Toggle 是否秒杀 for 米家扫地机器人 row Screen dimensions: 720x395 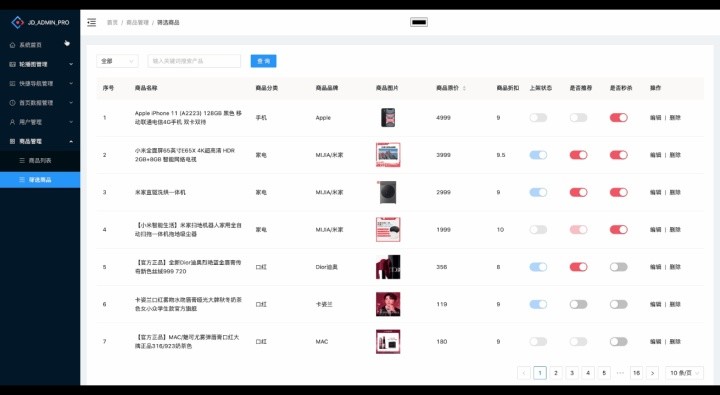point(619,229)
